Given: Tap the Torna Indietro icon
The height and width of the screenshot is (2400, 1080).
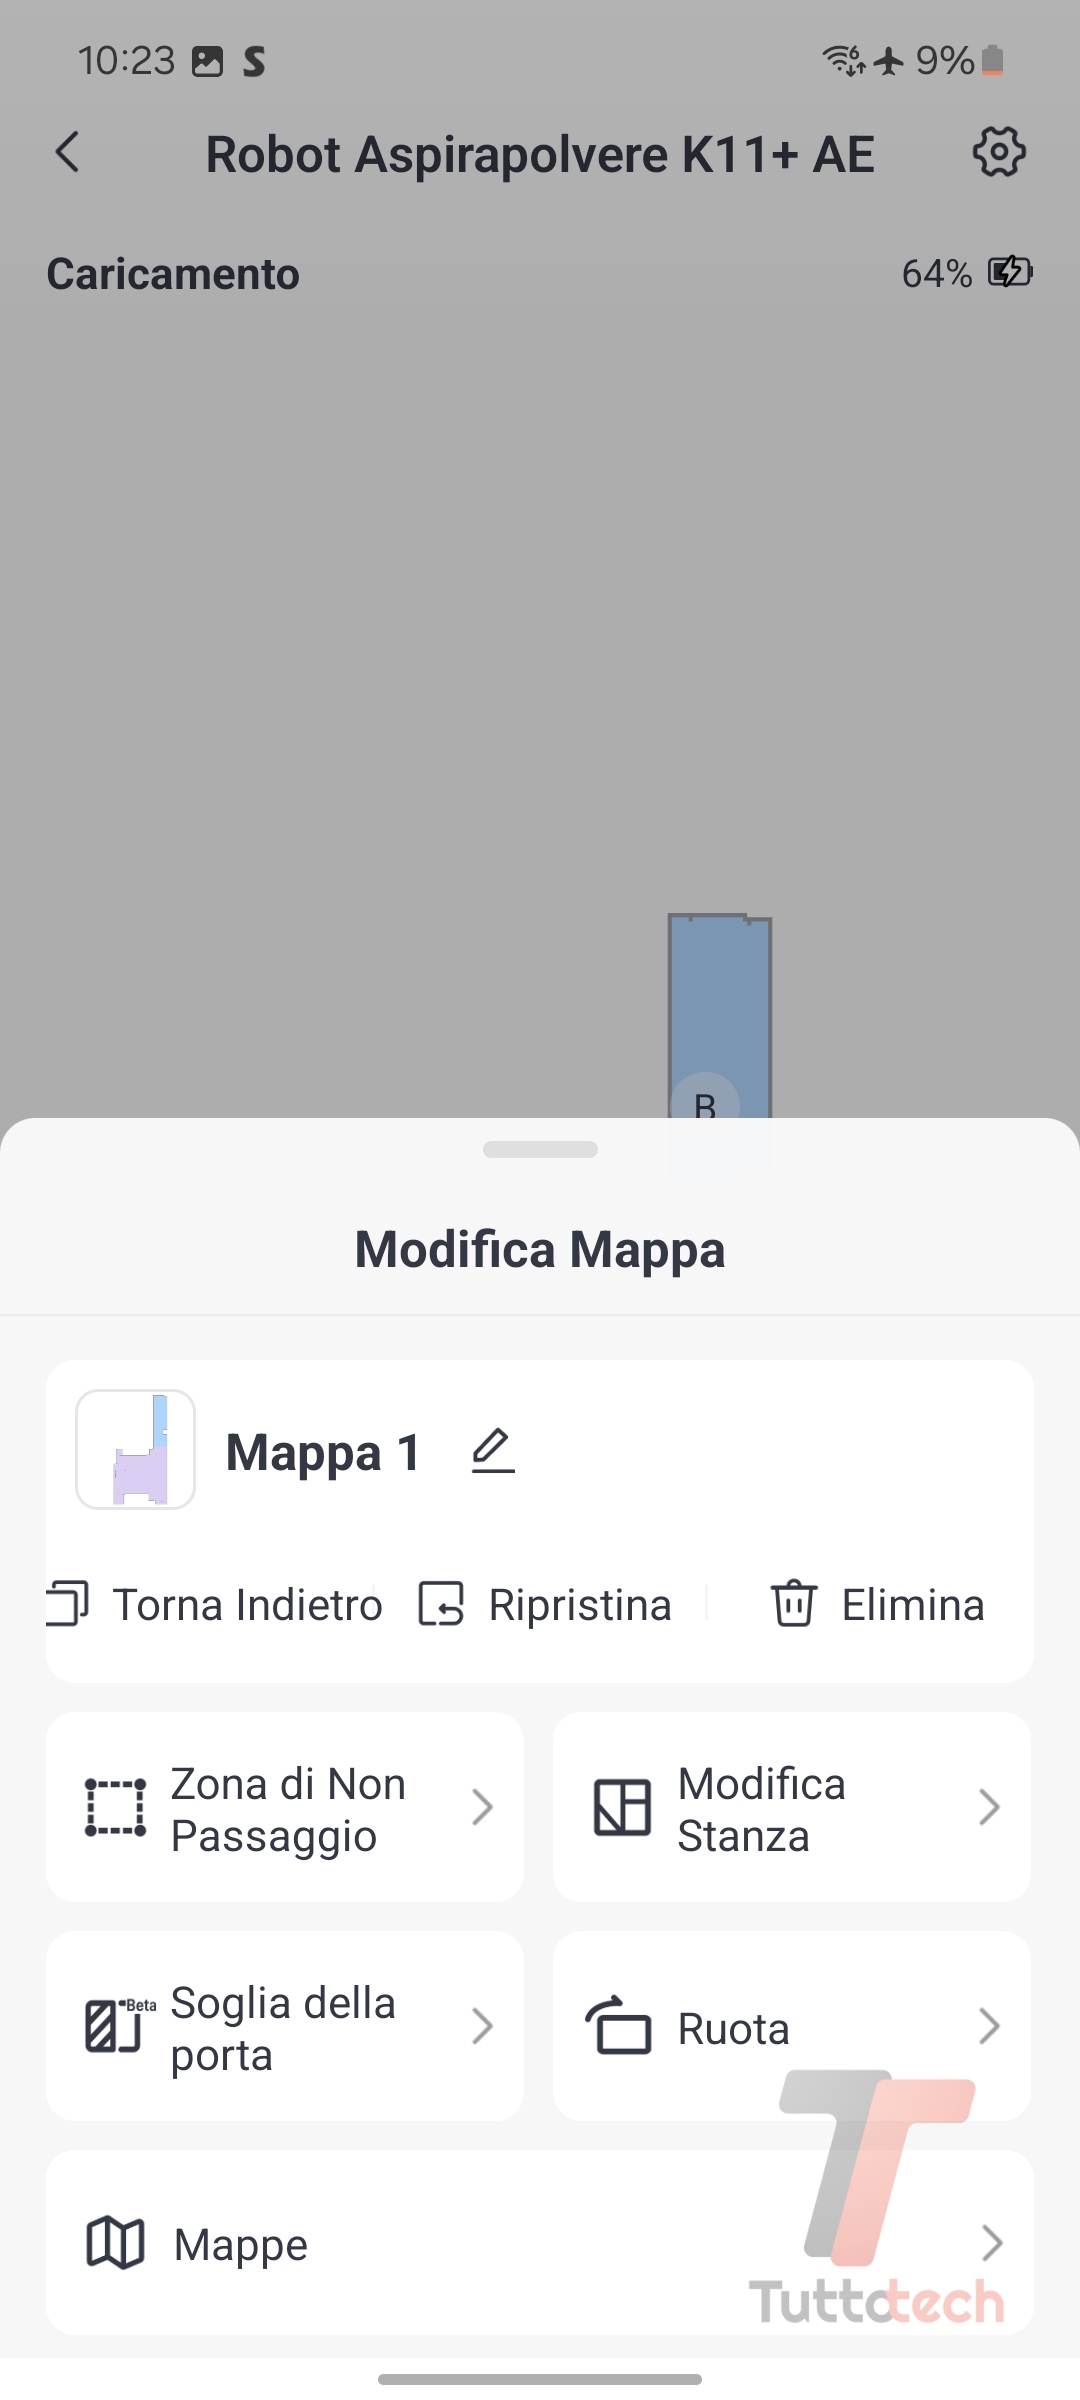Looking at the screenshot, I should pyautogui.click(x=68, y=1604).
